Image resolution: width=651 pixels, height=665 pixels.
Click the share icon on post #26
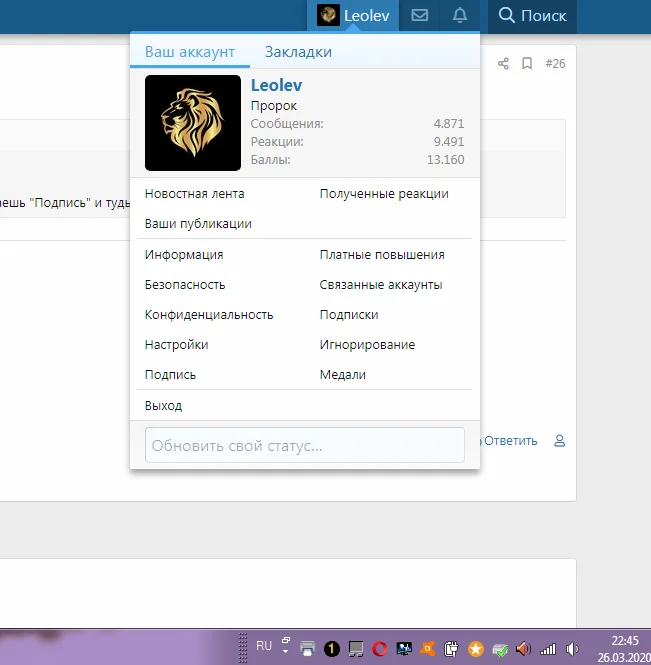click(x=503, y=64)
